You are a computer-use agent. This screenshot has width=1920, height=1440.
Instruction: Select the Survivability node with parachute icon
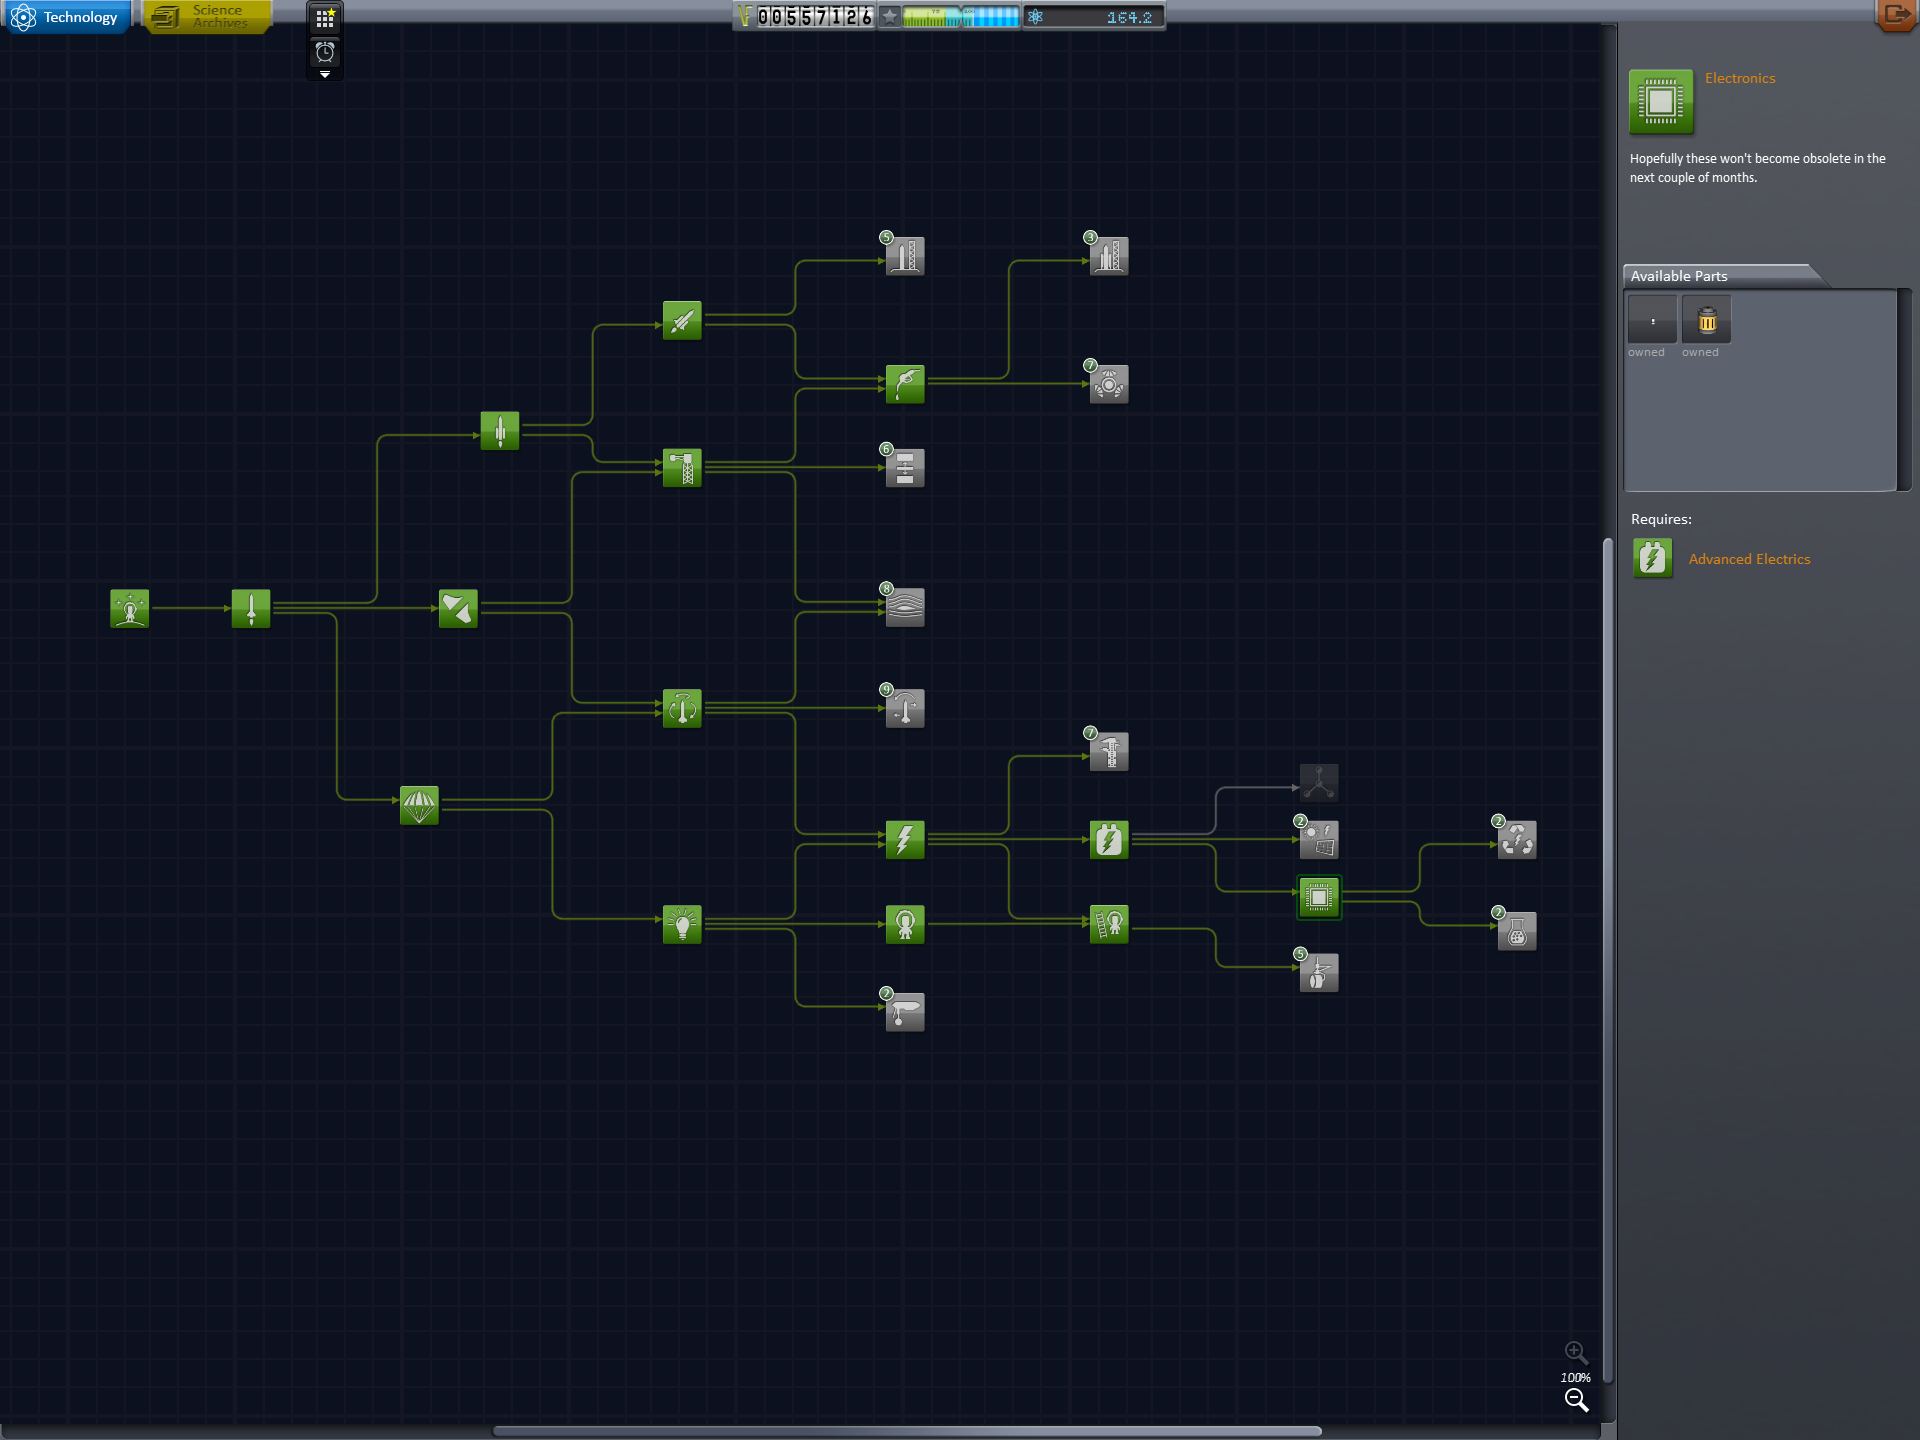click(419, 805)
